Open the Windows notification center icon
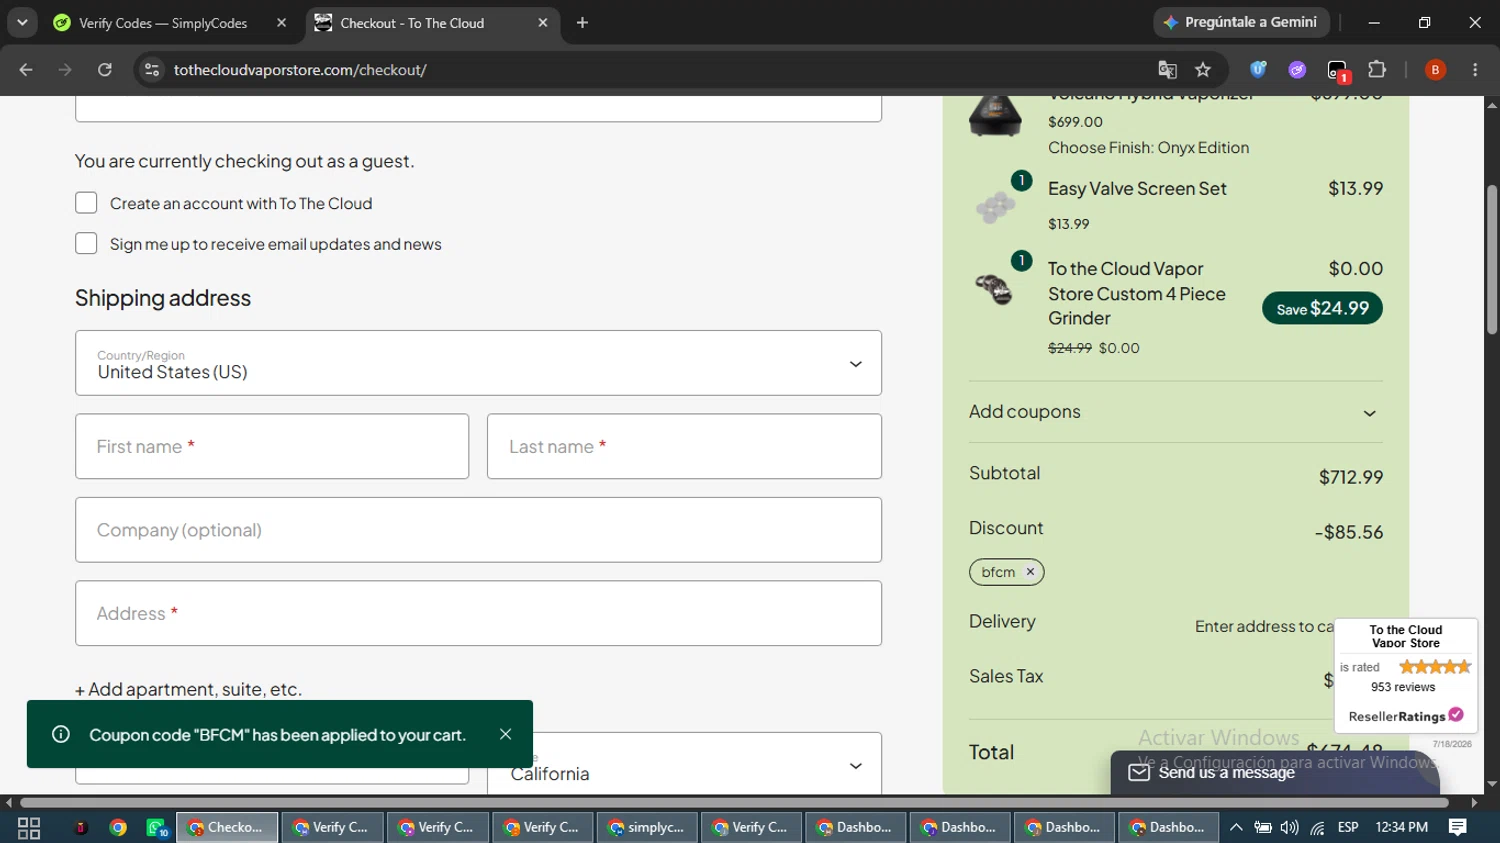This screenshot has height=843, width=1500. pyautogui.click(x=1458, y=828)
